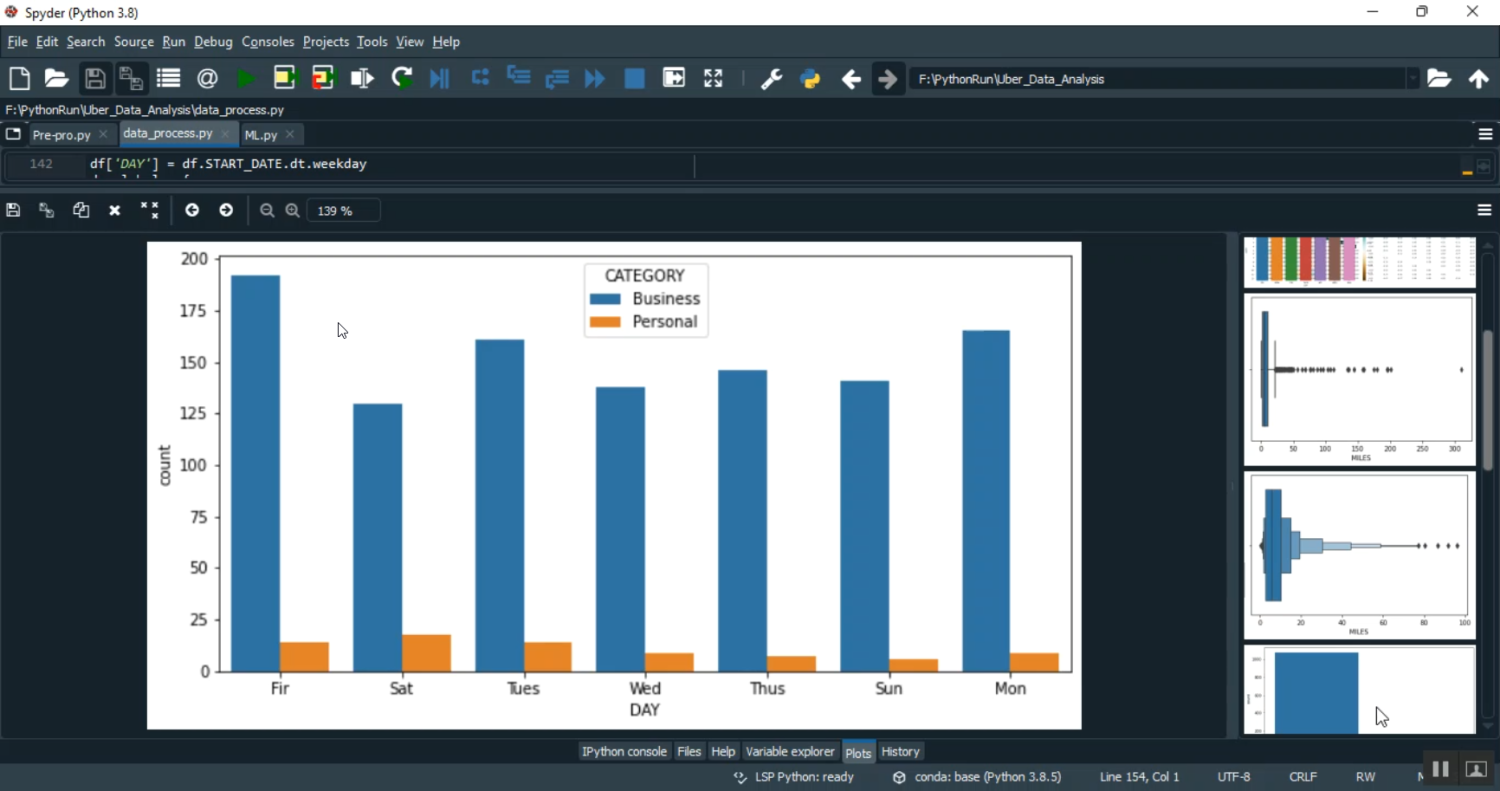Maximize the current pane

tap(713, 79)
